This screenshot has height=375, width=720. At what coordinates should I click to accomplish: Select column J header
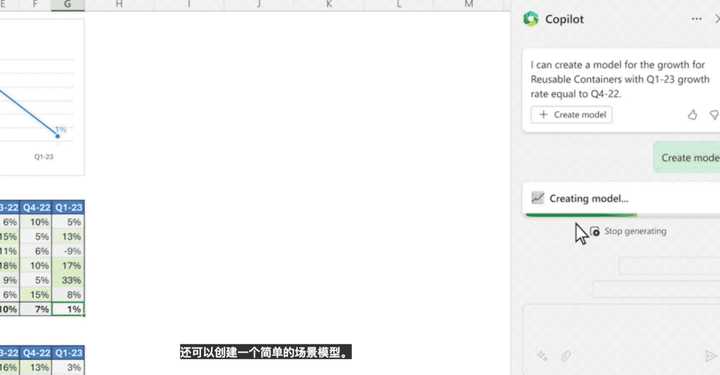pos(259,5)
